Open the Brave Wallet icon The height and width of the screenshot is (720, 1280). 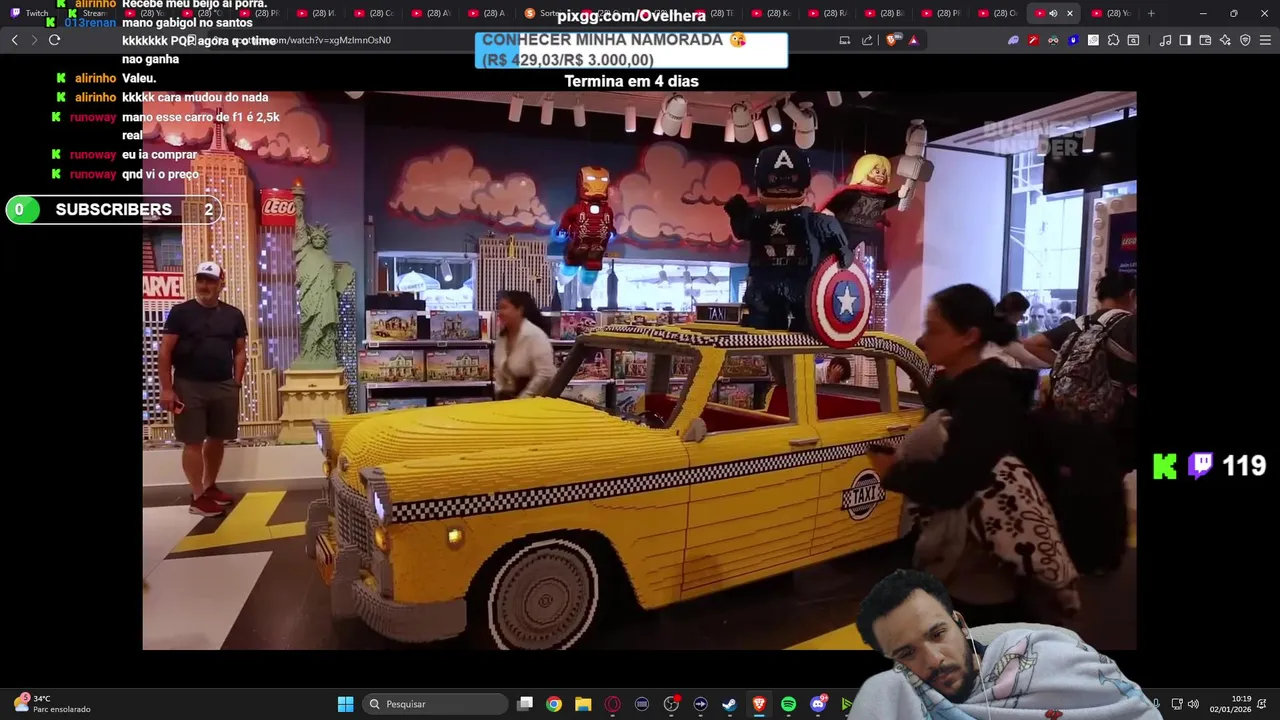pyautogui.click(x=1205, y=40)
